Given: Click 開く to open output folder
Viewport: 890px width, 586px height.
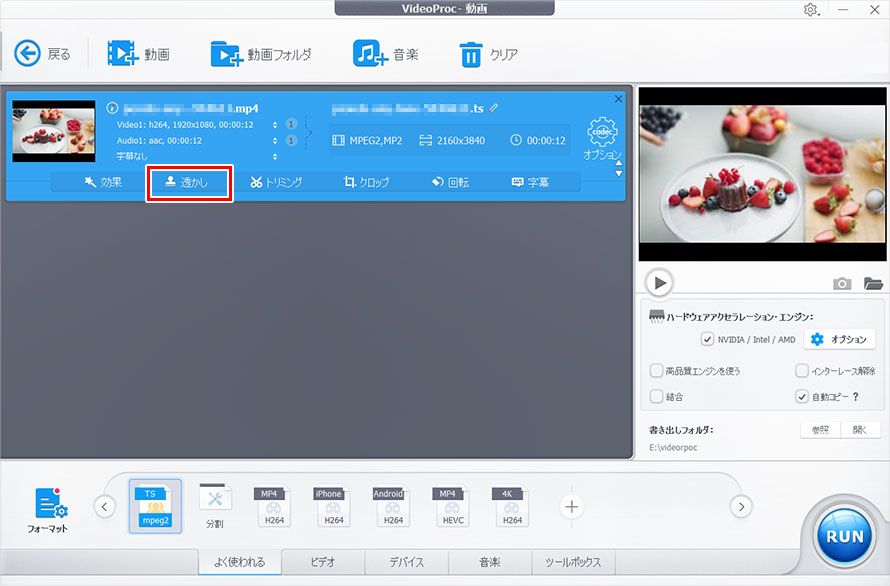Looking at the screenshot, I should tap(860, 430).
